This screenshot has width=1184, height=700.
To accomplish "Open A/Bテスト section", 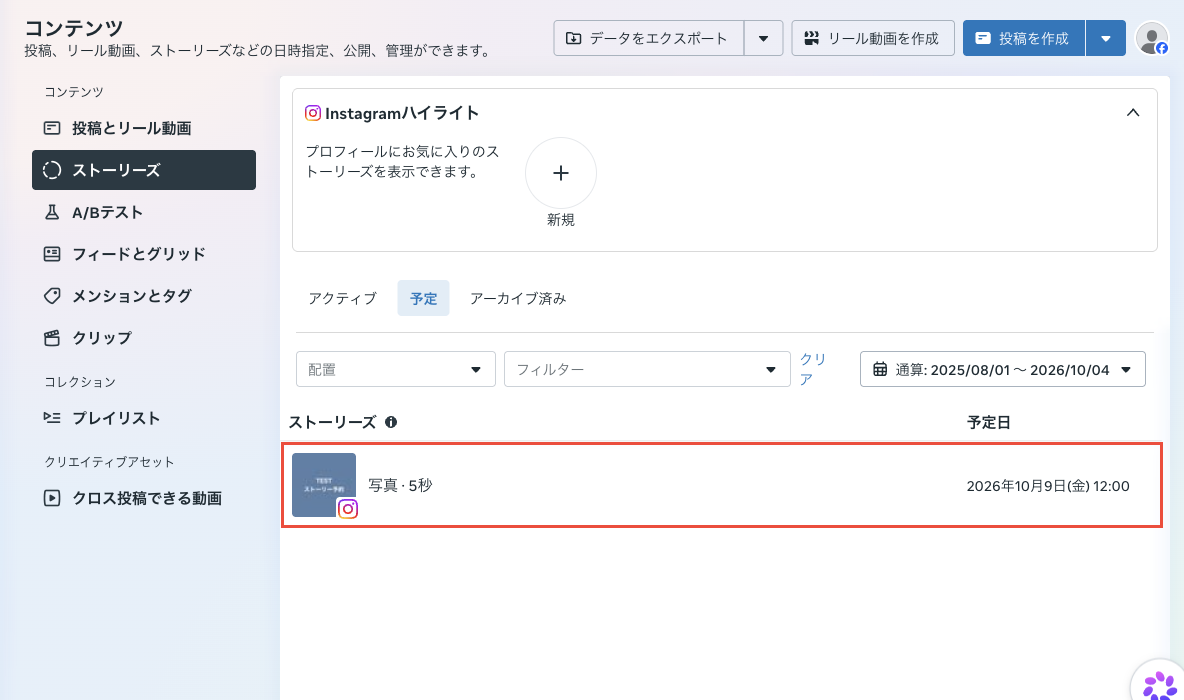I will click(x=143, y=212).
